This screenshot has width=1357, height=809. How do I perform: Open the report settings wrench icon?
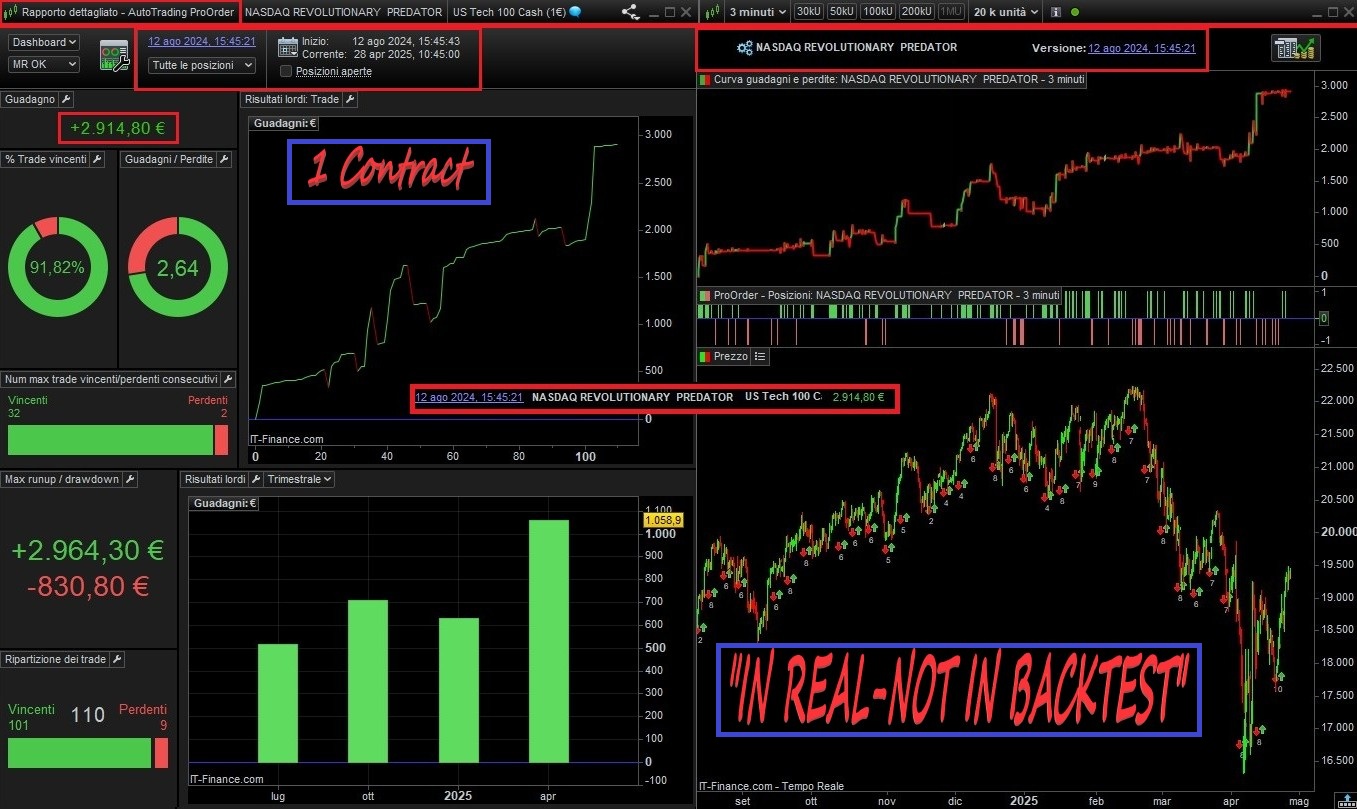pos(114,56)
